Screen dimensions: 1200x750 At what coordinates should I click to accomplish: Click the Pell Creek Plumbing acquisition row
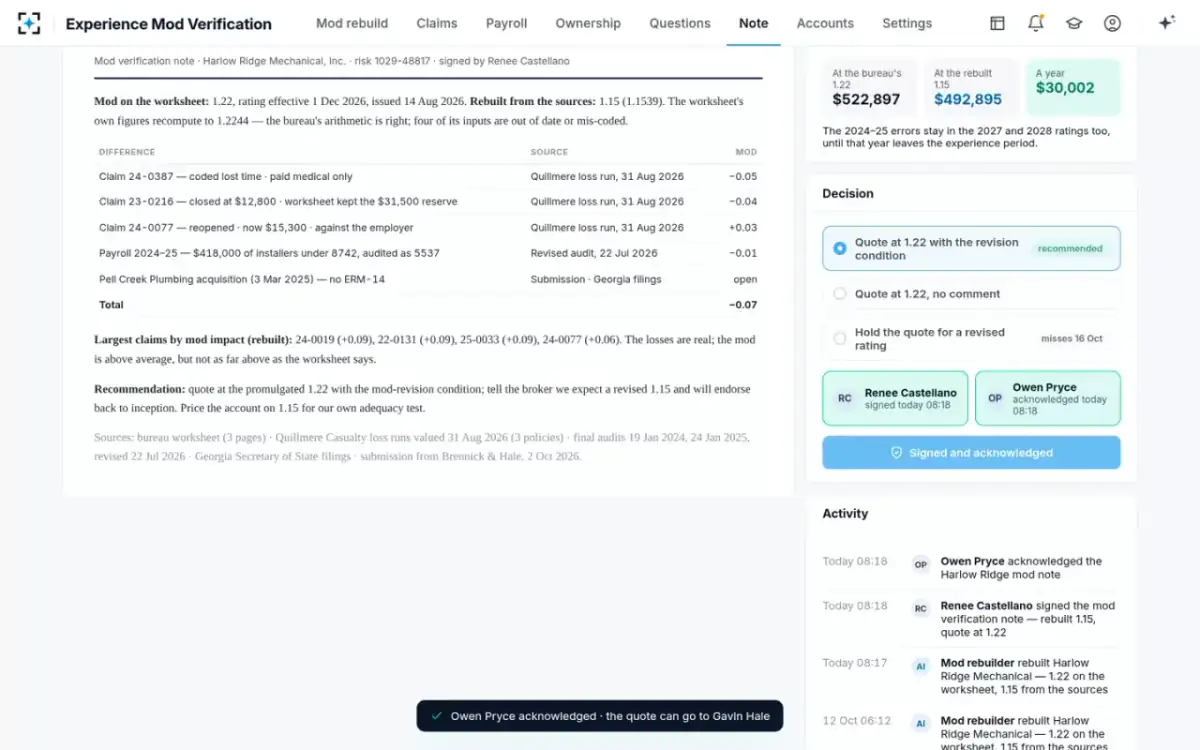(x=428, y=279)
